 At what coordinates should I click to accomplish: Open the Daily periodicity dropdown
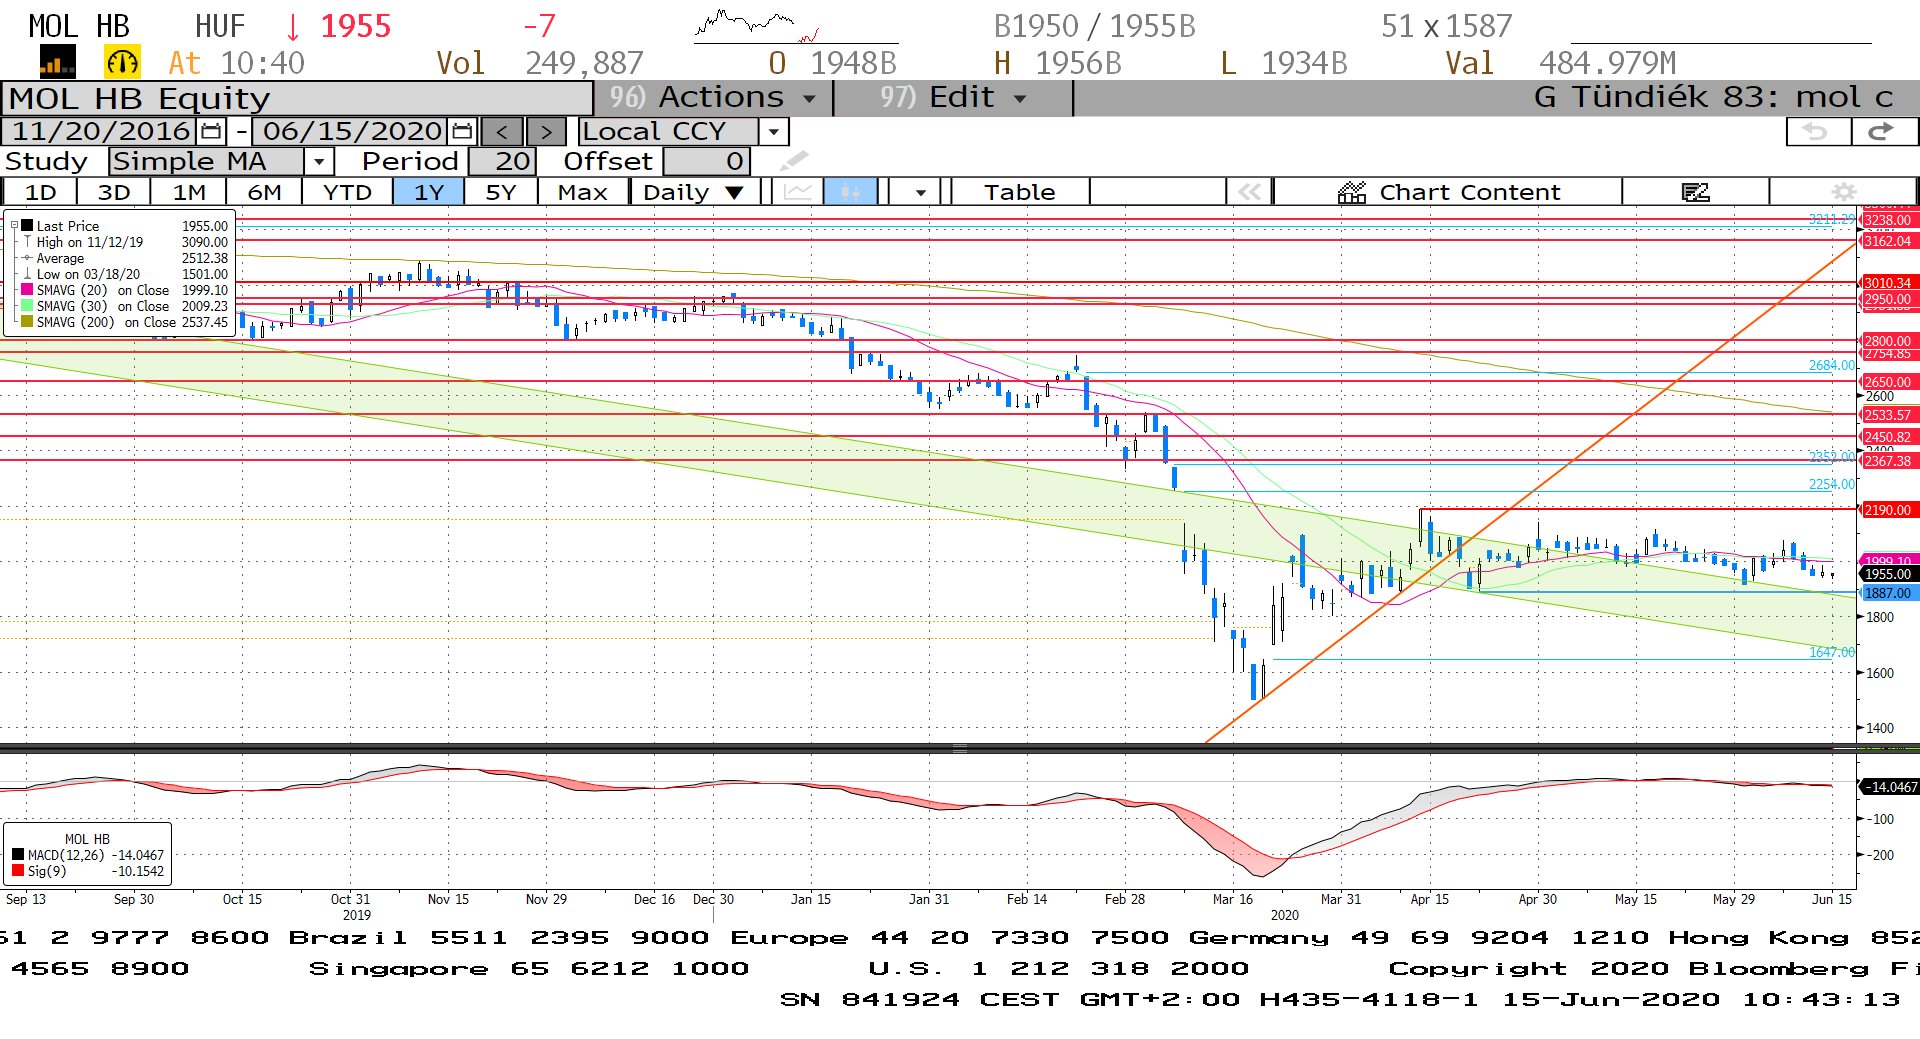tap(695, 192)
